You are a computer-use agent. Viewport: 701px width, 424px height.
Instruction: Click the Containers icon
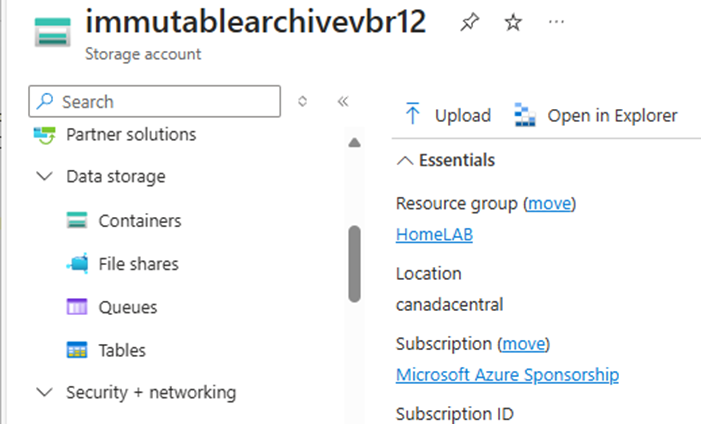pos(77,220)
